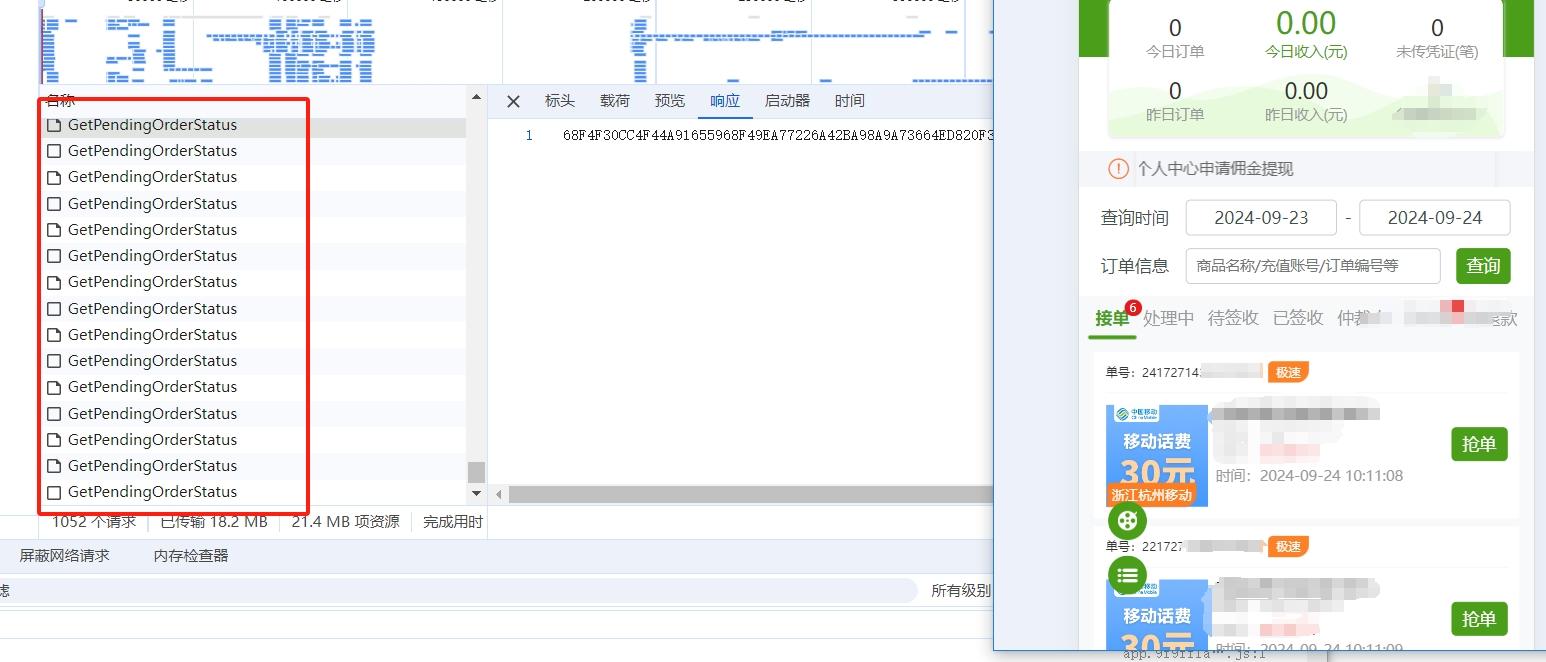1546x662 pixels.
Task: Click the 21.4 MB 项资源 status entry
Action: tap(345, 521)
